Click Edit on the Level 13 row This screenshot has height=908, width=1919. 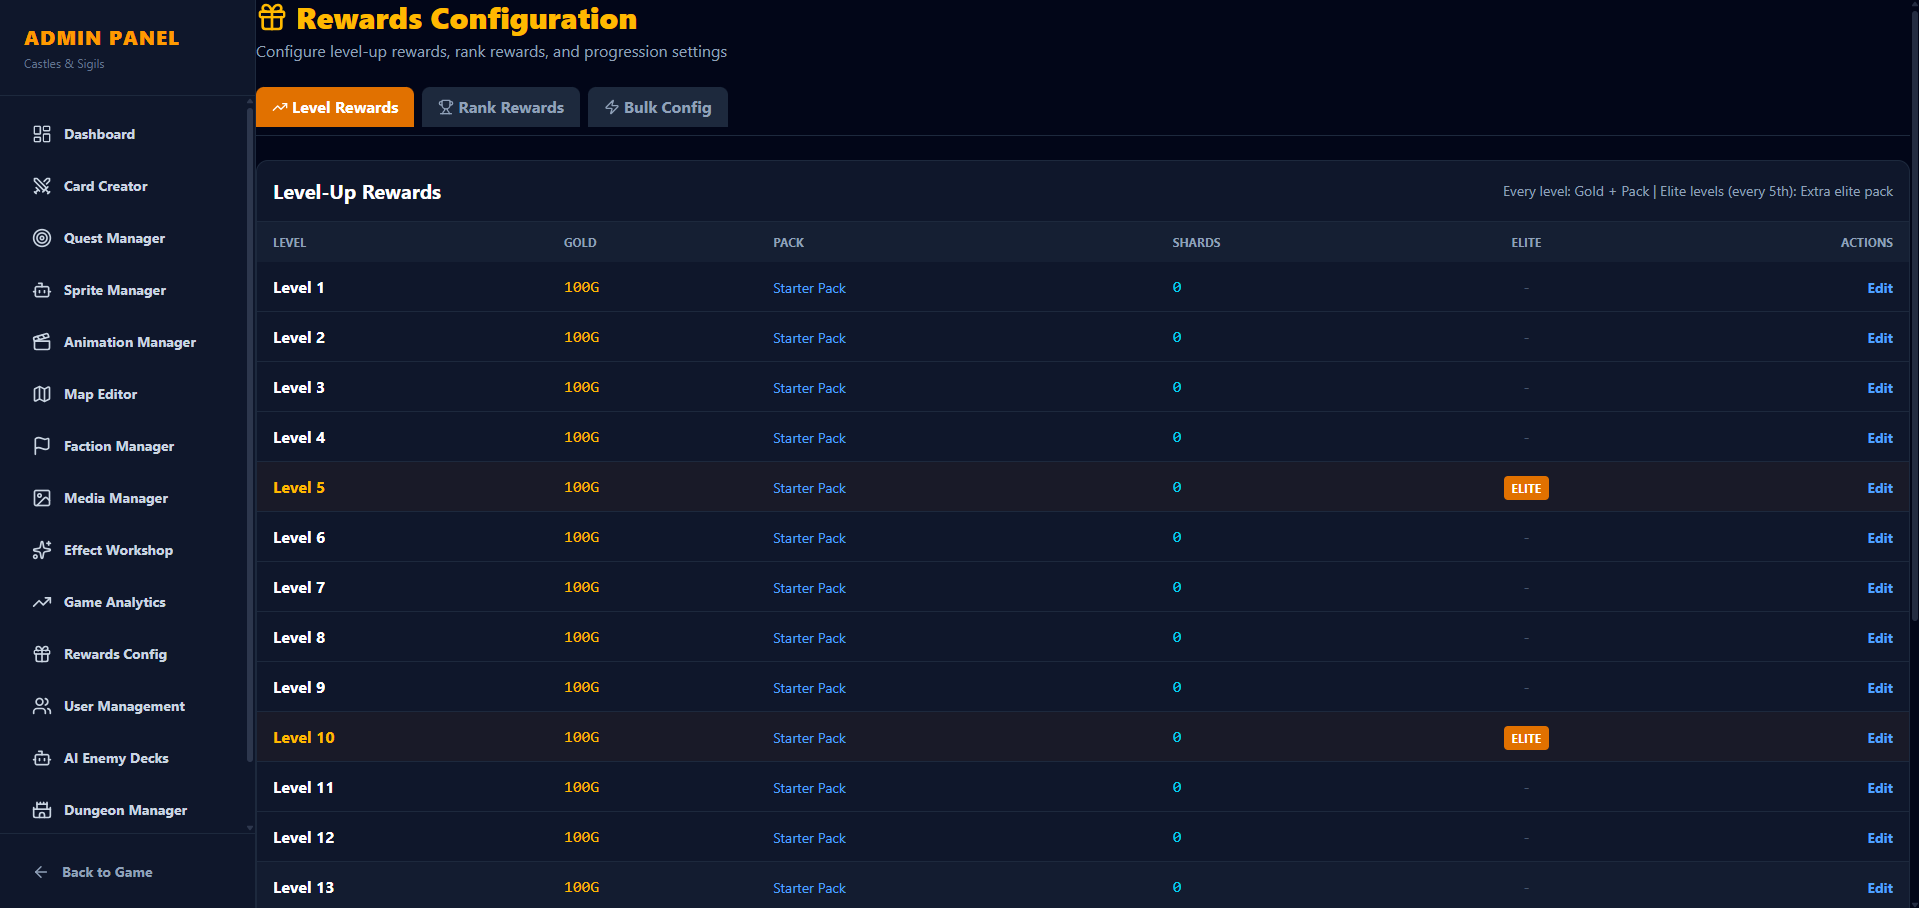[x=1880, y=888]
